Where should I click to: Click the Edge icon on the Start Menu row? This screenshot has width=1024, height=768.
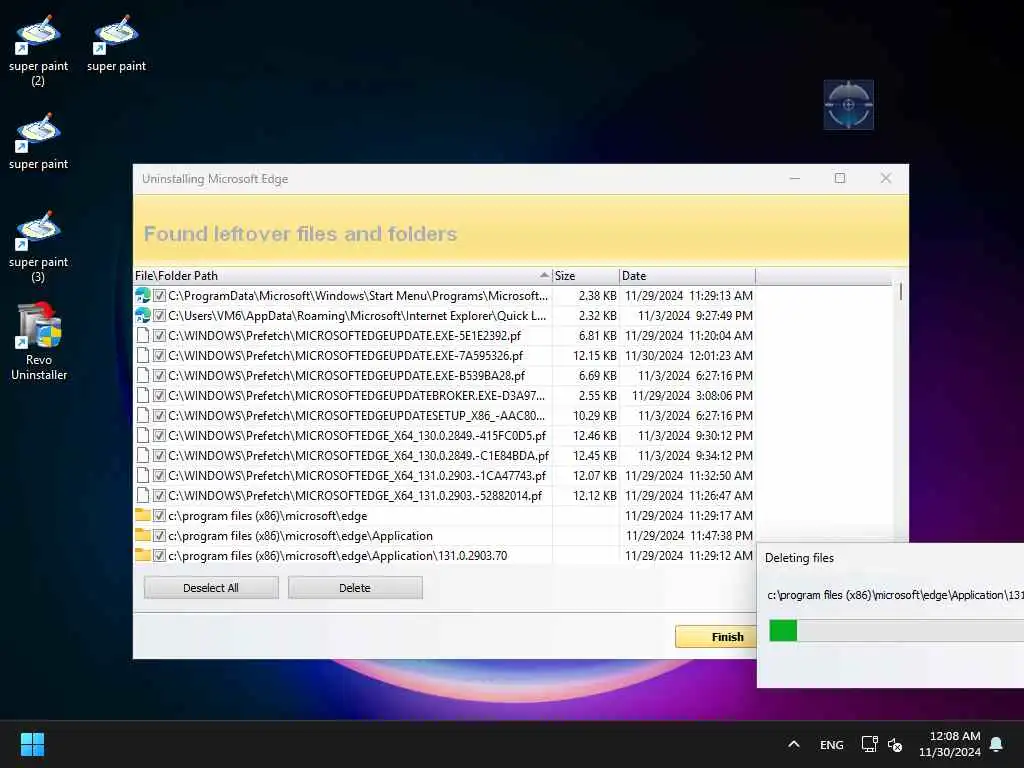[142, 296]
